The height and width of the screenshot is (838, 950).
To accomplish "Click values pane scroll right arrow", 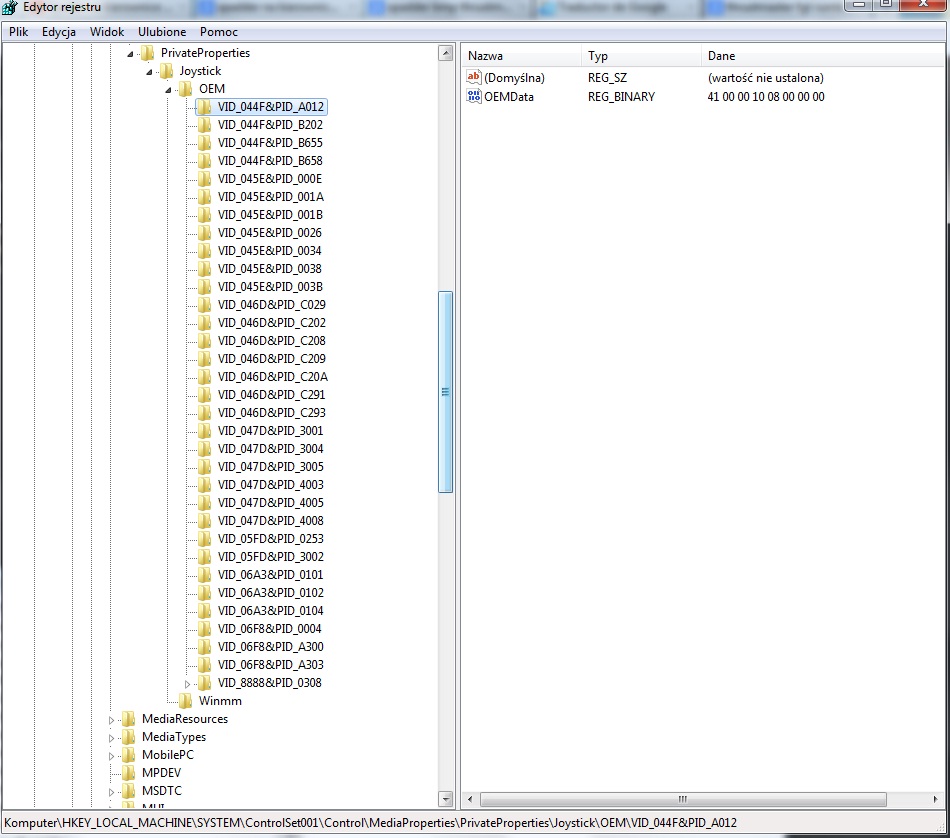I will (935, 799).
